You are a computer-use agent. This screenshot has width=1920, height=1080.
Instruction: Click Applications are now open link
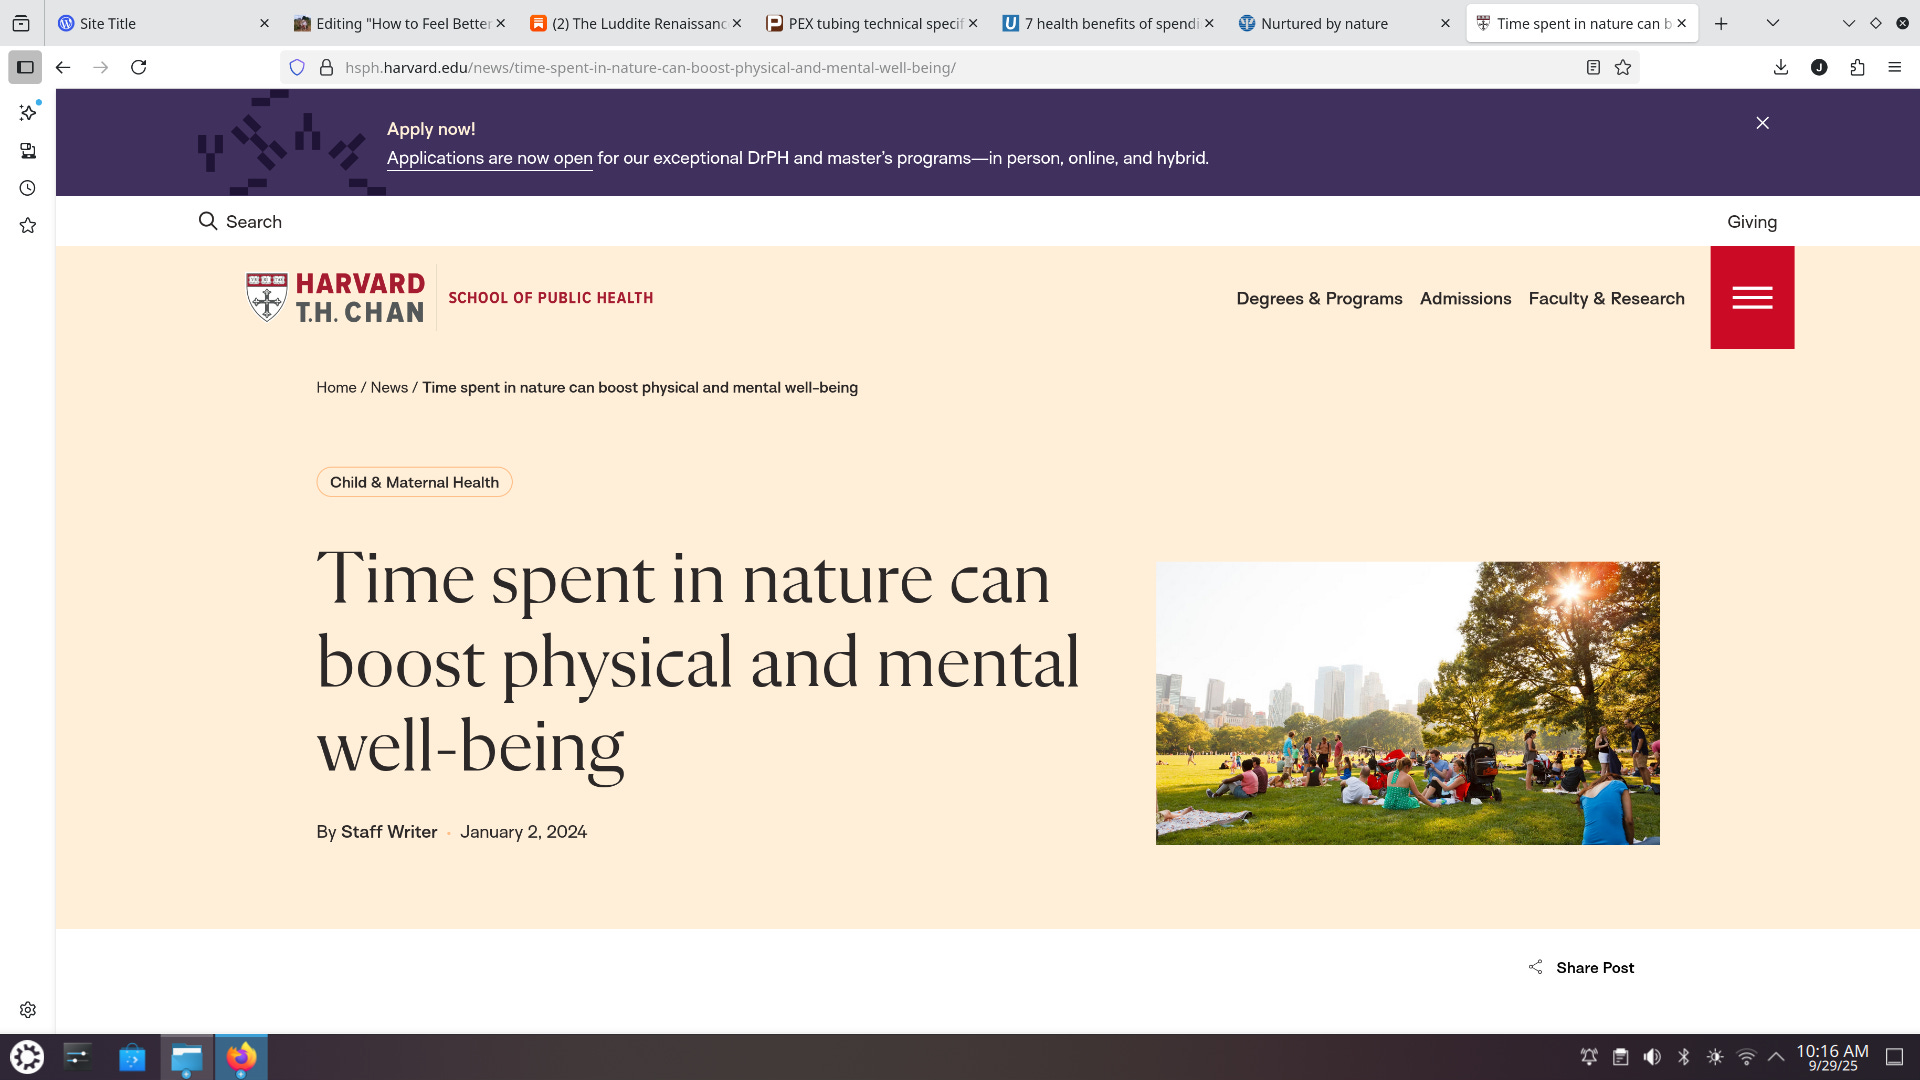coord(489,158)
